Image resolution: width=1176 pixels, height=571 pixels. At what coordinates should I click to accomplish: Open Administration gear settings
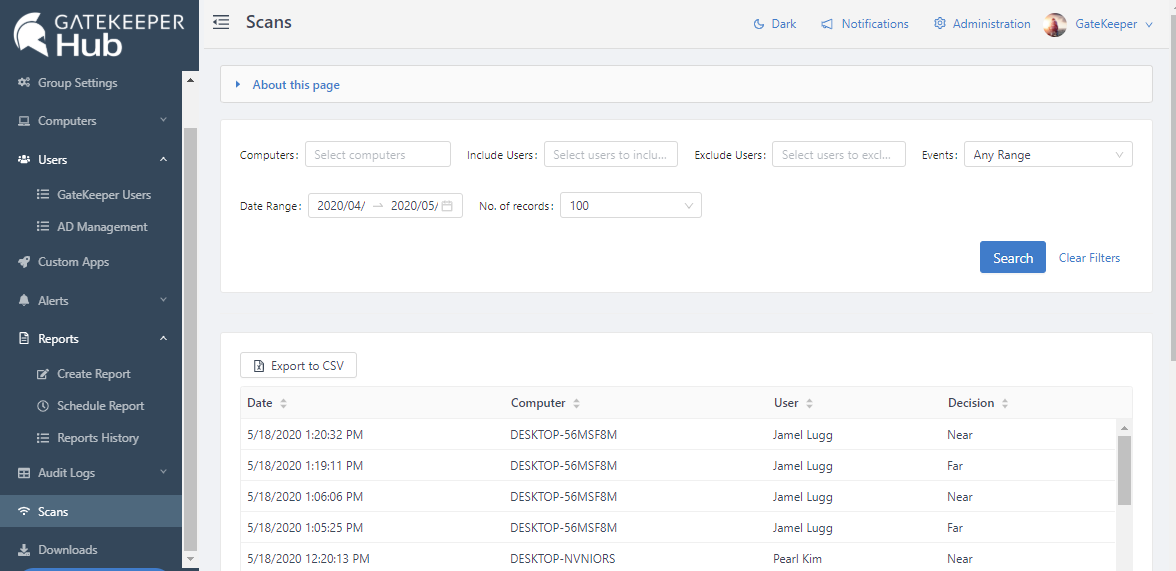click(x=939, y=24)
